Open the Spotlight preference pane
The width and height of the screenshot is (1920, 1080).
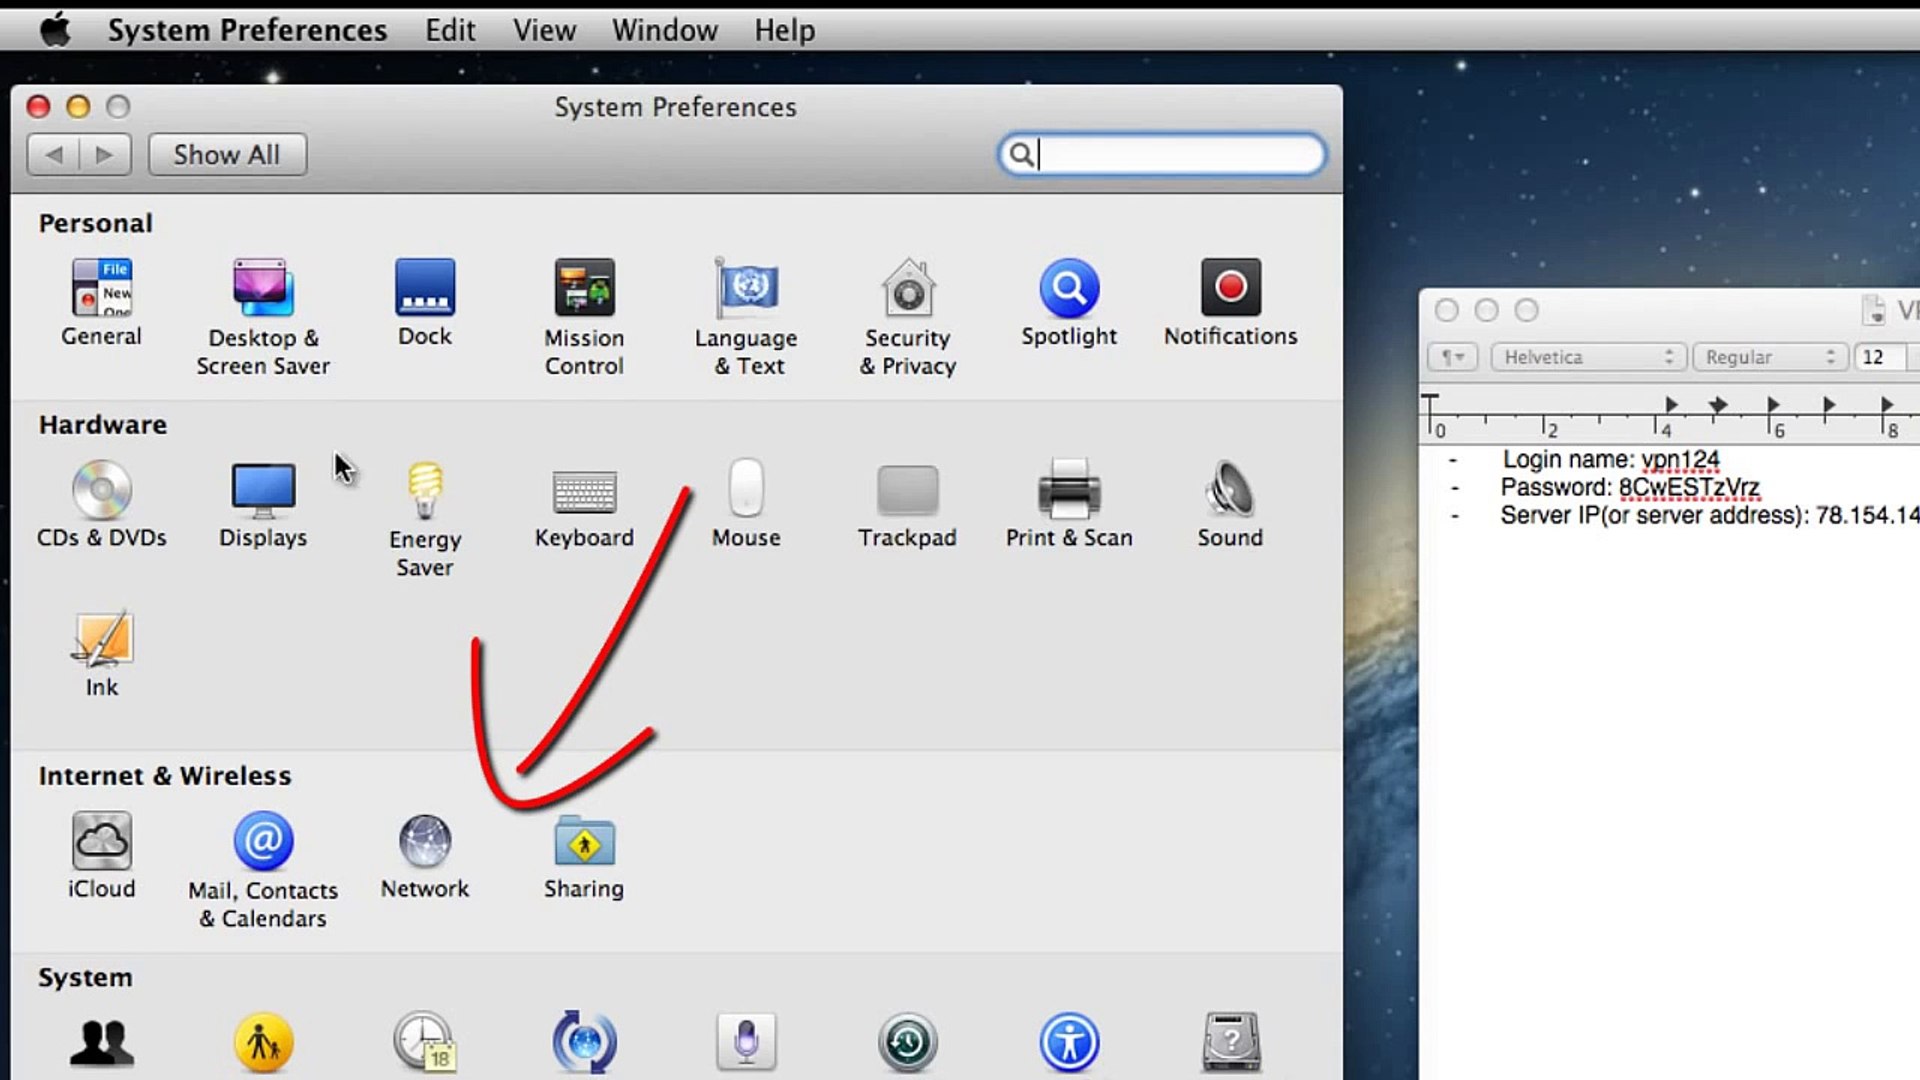pos(1069,290)
